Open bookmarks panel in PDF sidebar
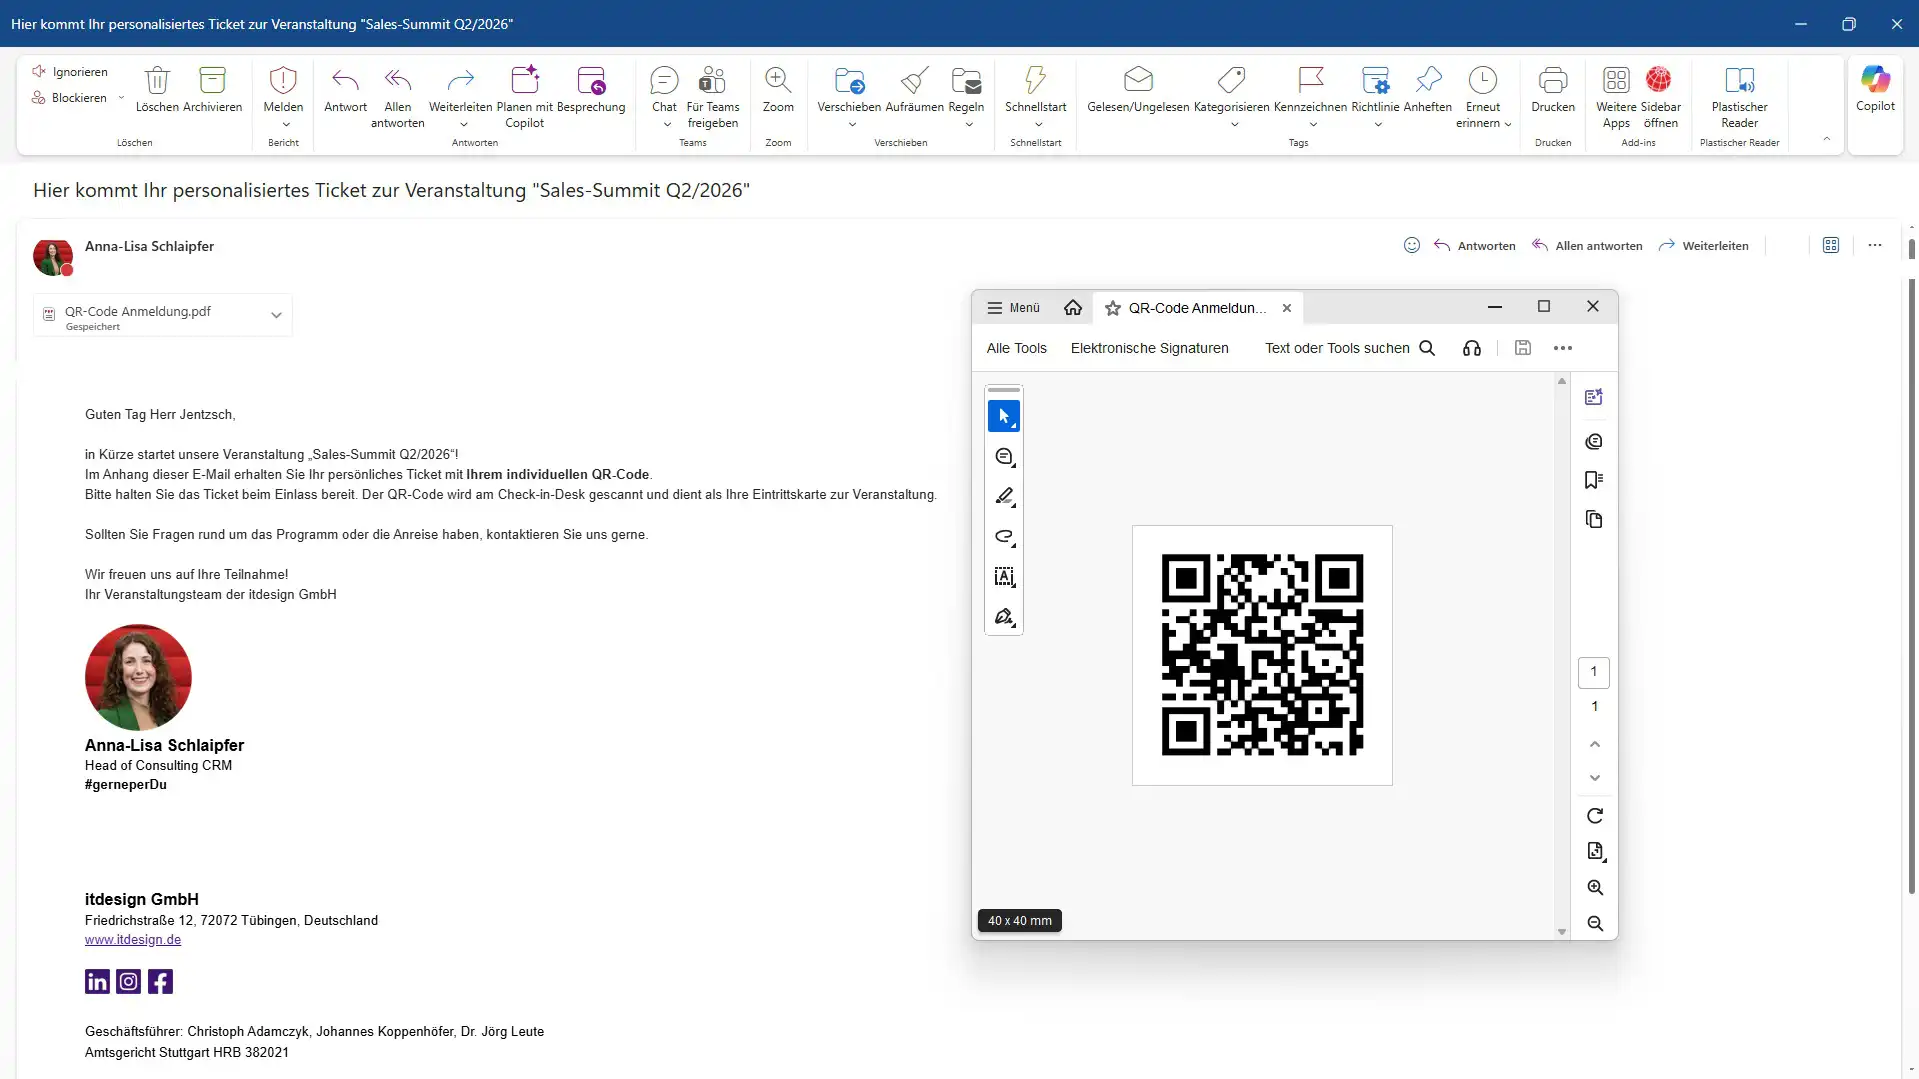1919x1079 pixels. (x=1594, y=480)
